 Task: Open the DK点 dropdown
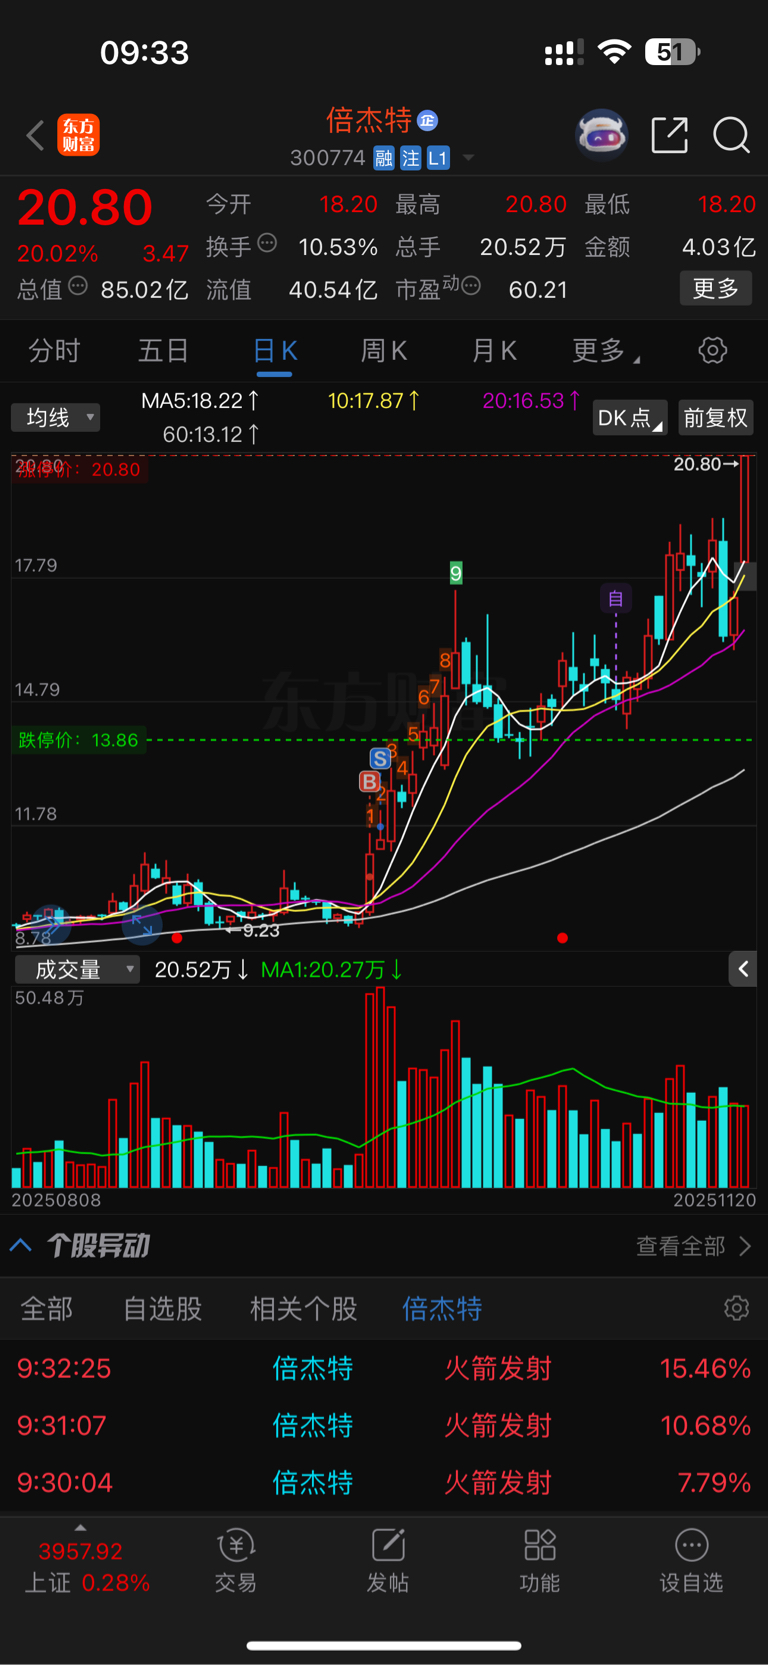coord(630,418)
